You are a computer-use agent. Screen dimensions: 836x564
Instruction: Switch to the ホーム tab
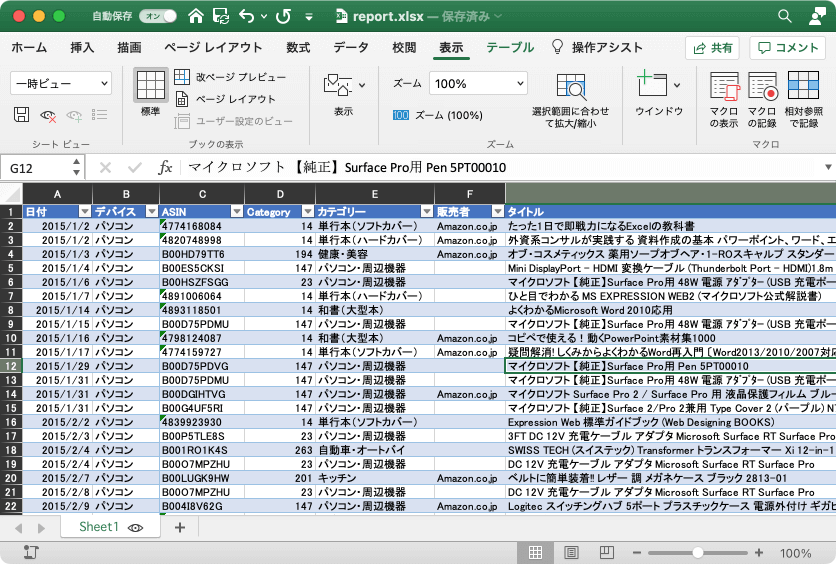(x=29, y=47)
